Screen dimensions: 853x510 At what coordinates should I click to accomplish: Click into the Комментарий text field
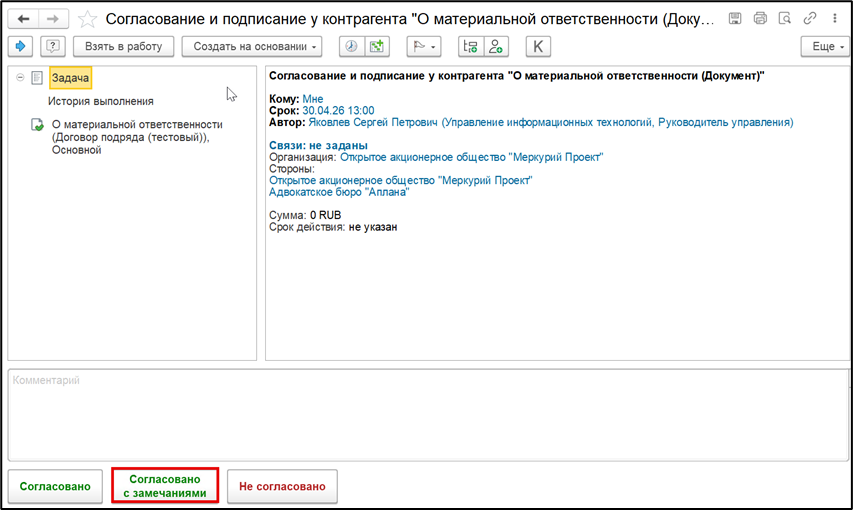pyautogui.click(x=428, y=415)
